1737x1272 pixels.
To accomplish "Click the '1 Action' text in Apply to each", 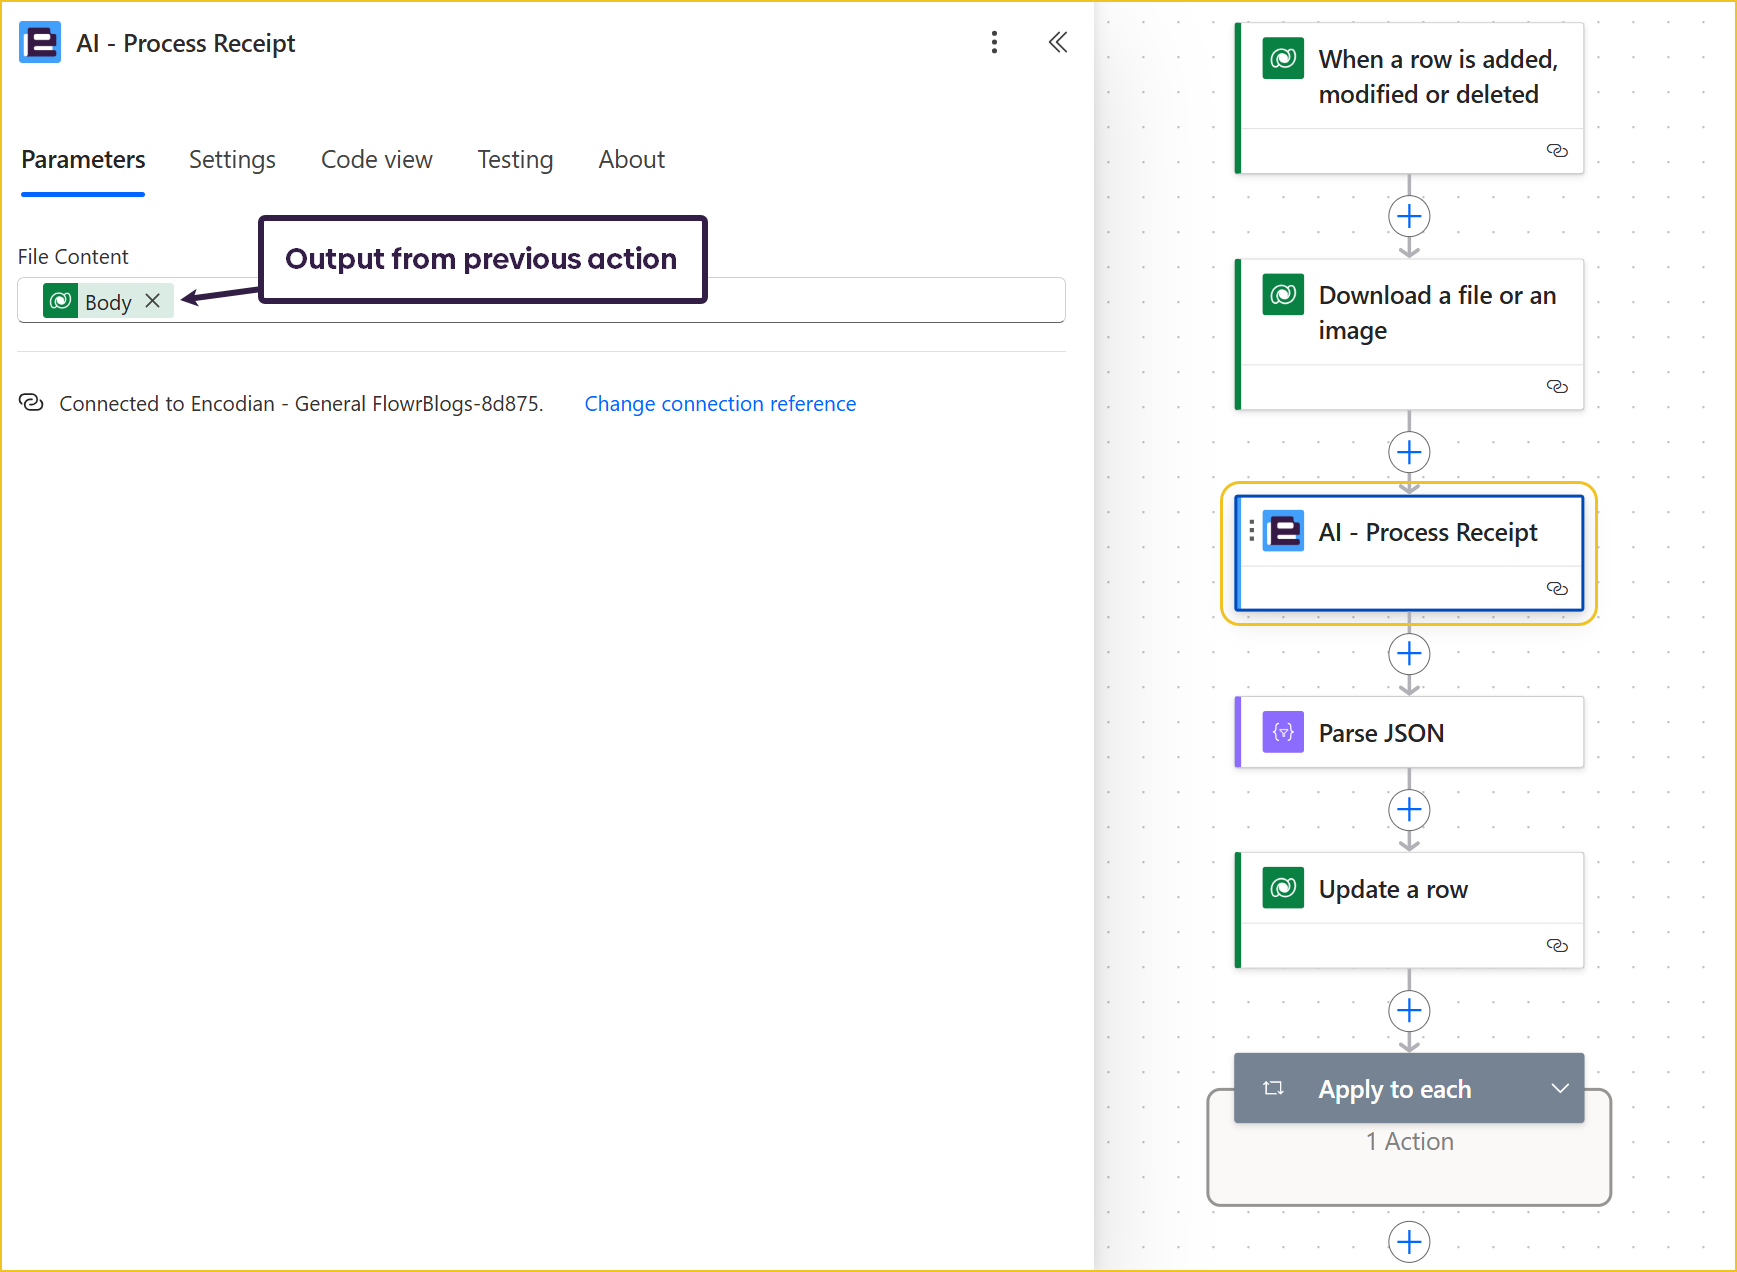I will (x=1409, y=1142).
